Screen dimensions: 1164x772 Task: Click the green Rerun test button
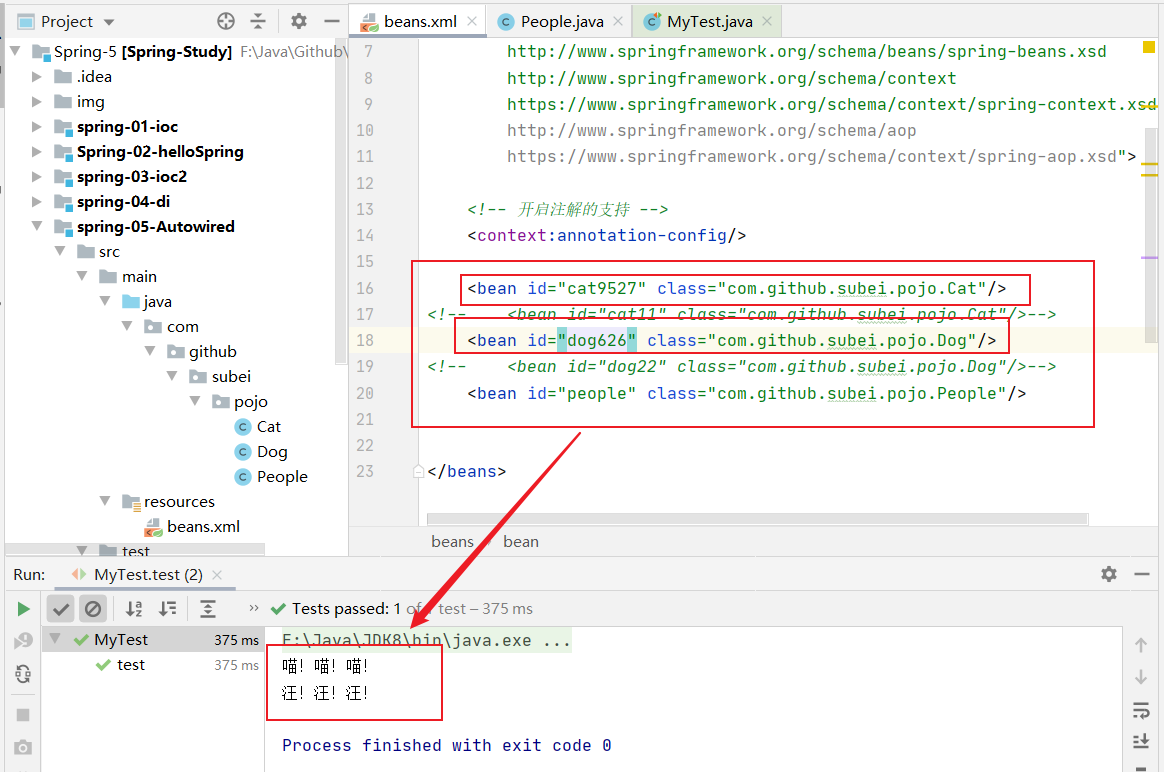click(x=23, y=609)
